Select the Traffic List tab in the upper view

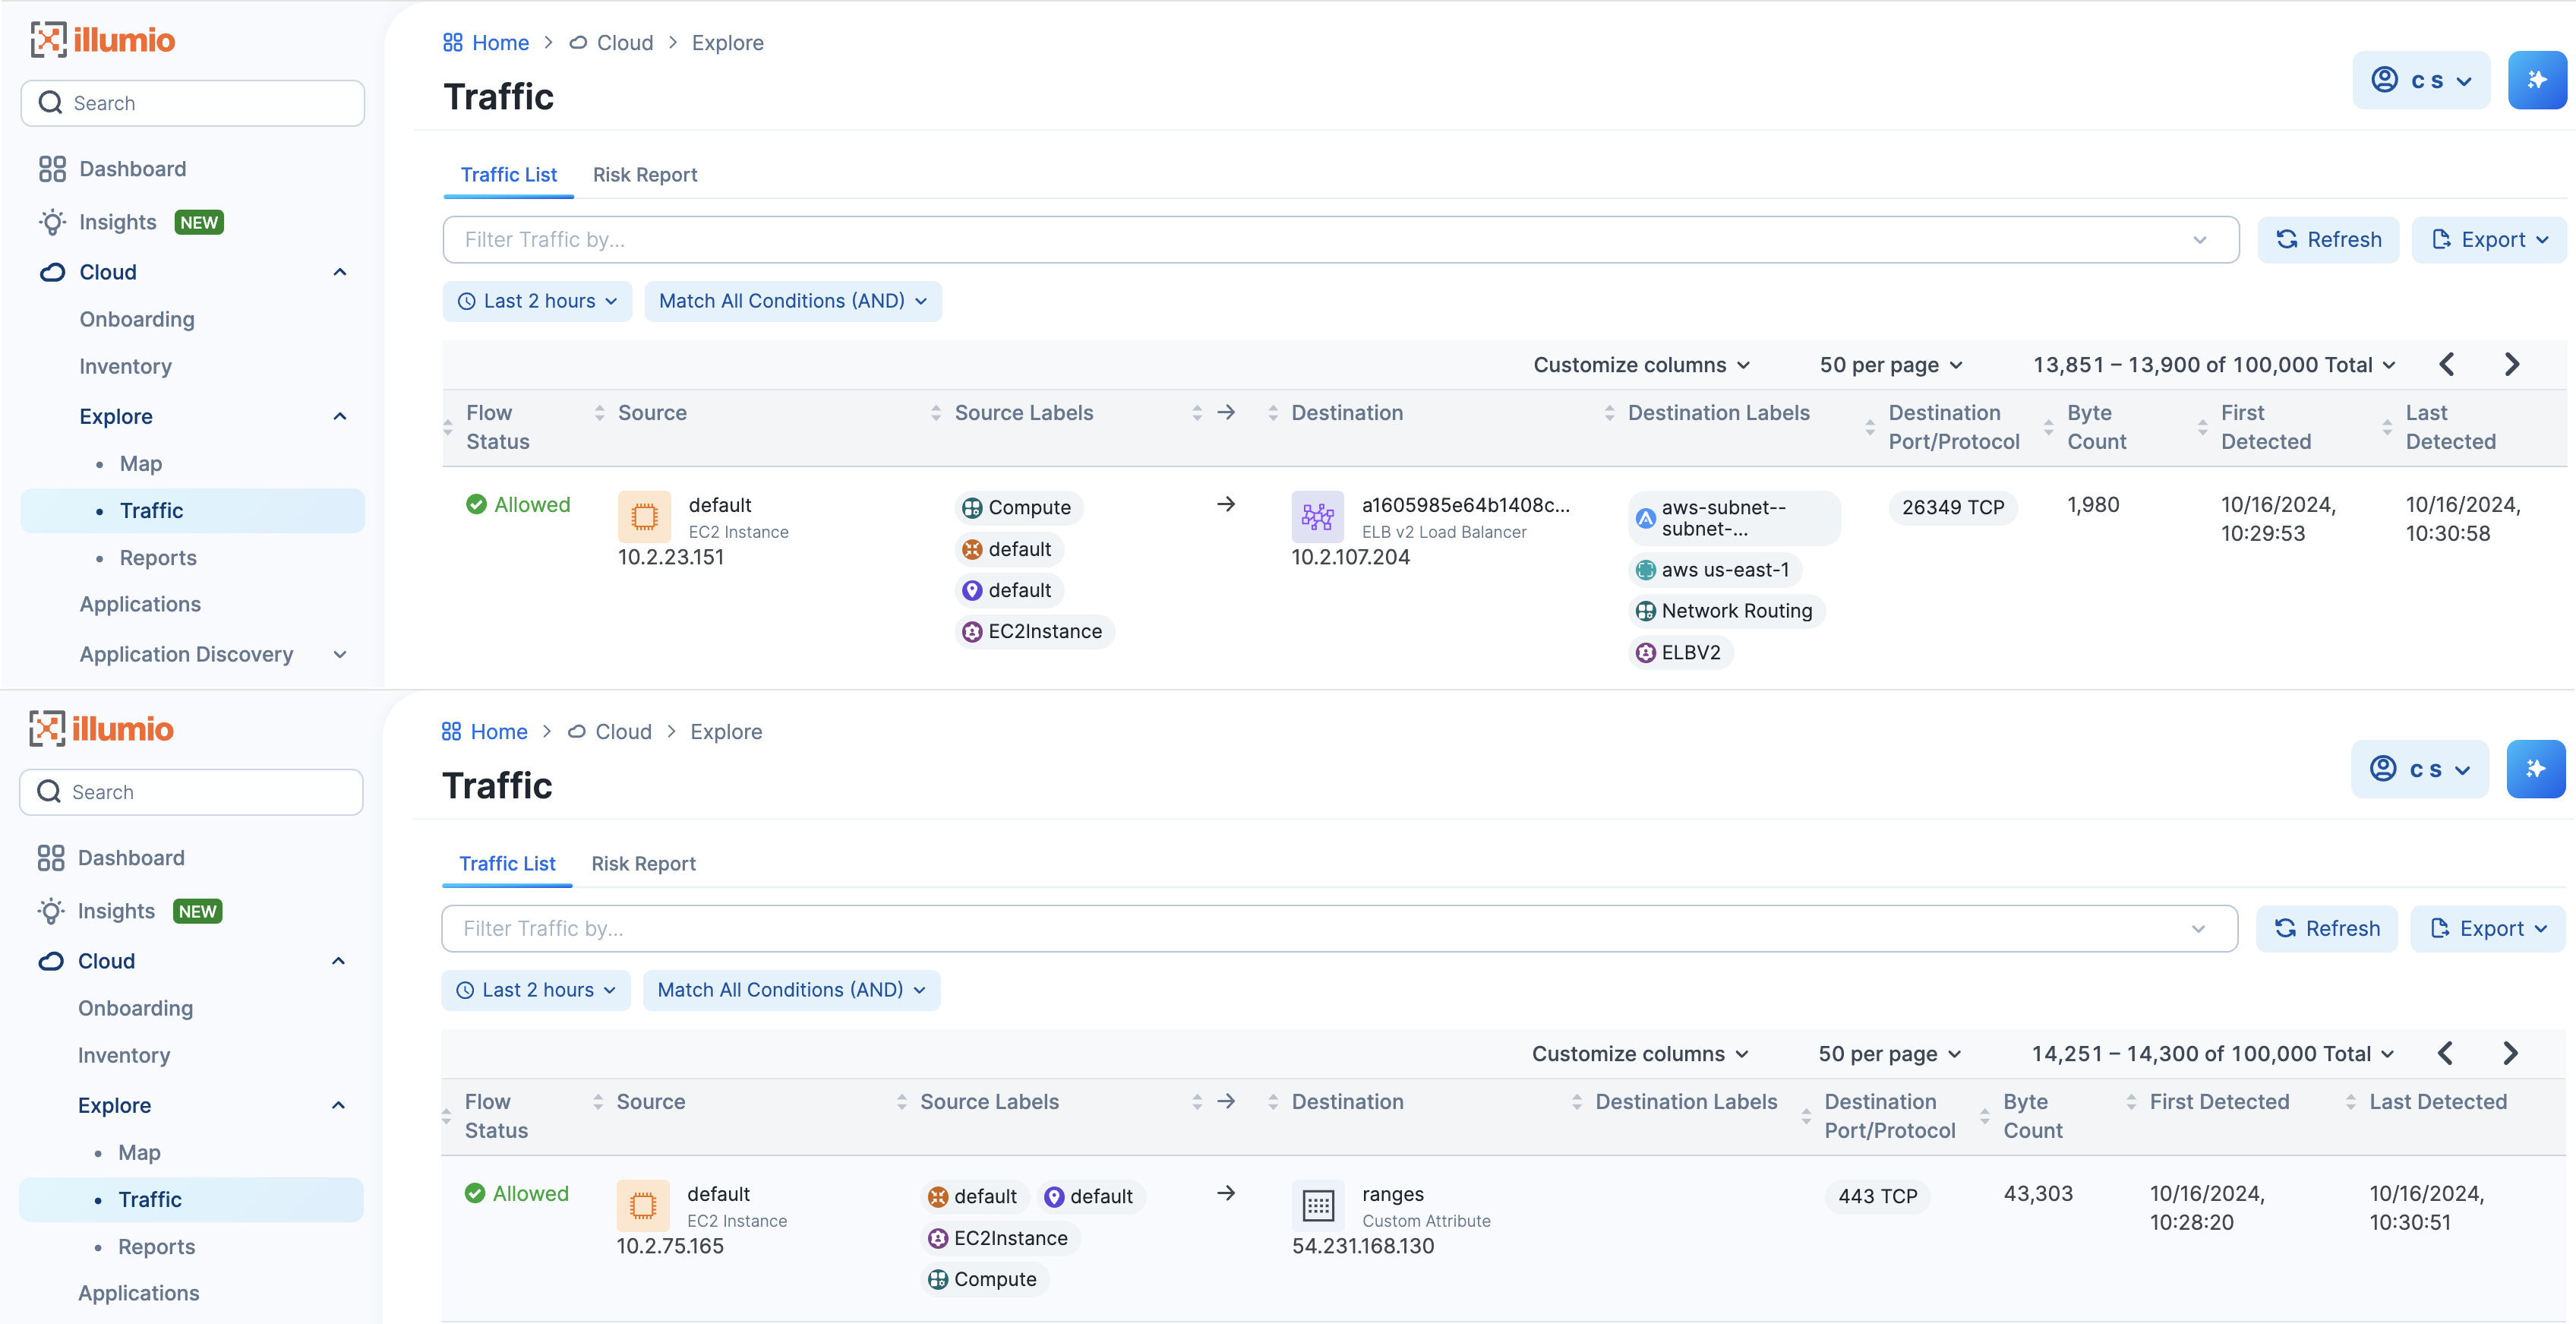tap(508, 175)
